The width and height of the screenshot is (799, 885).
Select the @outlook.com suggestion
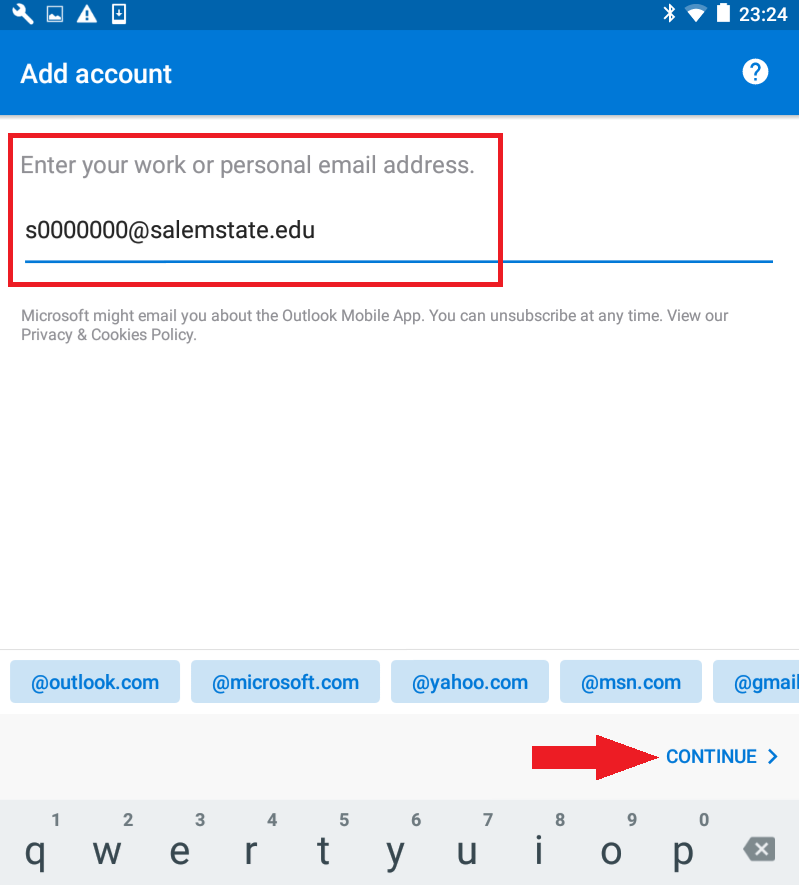coord(95,682)
